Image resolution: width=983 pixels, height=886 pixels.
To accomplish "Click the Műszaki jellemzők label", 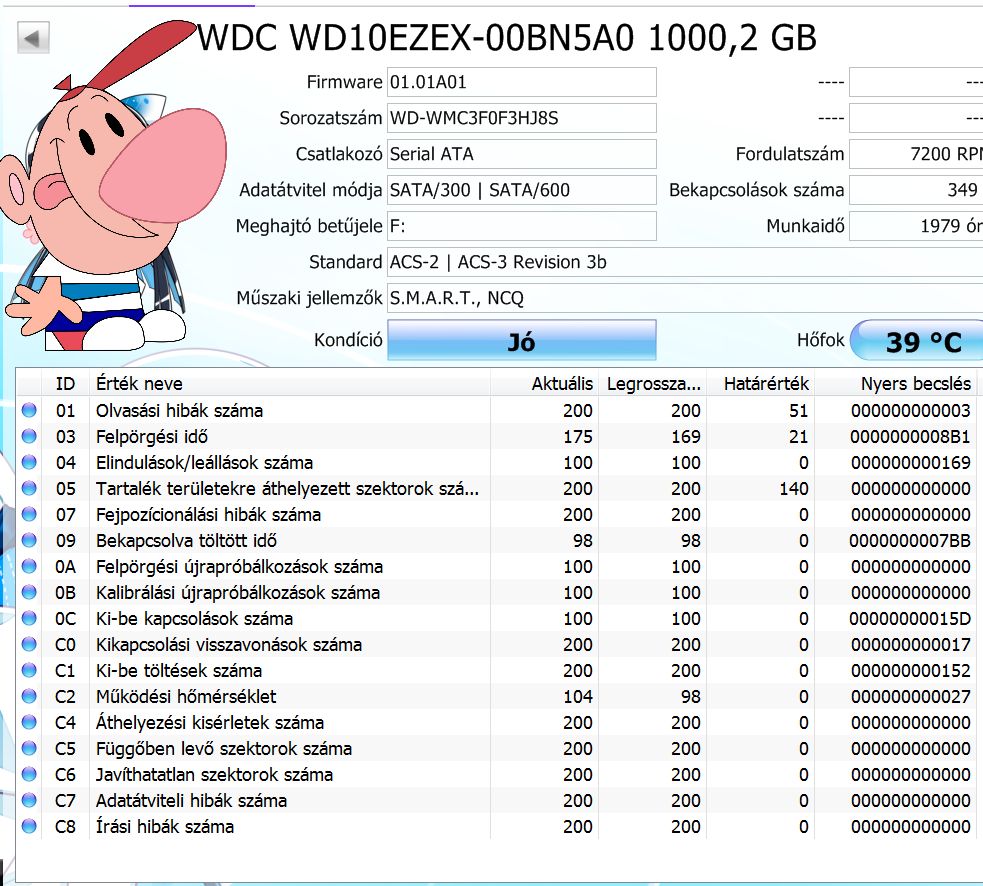I will [309, 298].
